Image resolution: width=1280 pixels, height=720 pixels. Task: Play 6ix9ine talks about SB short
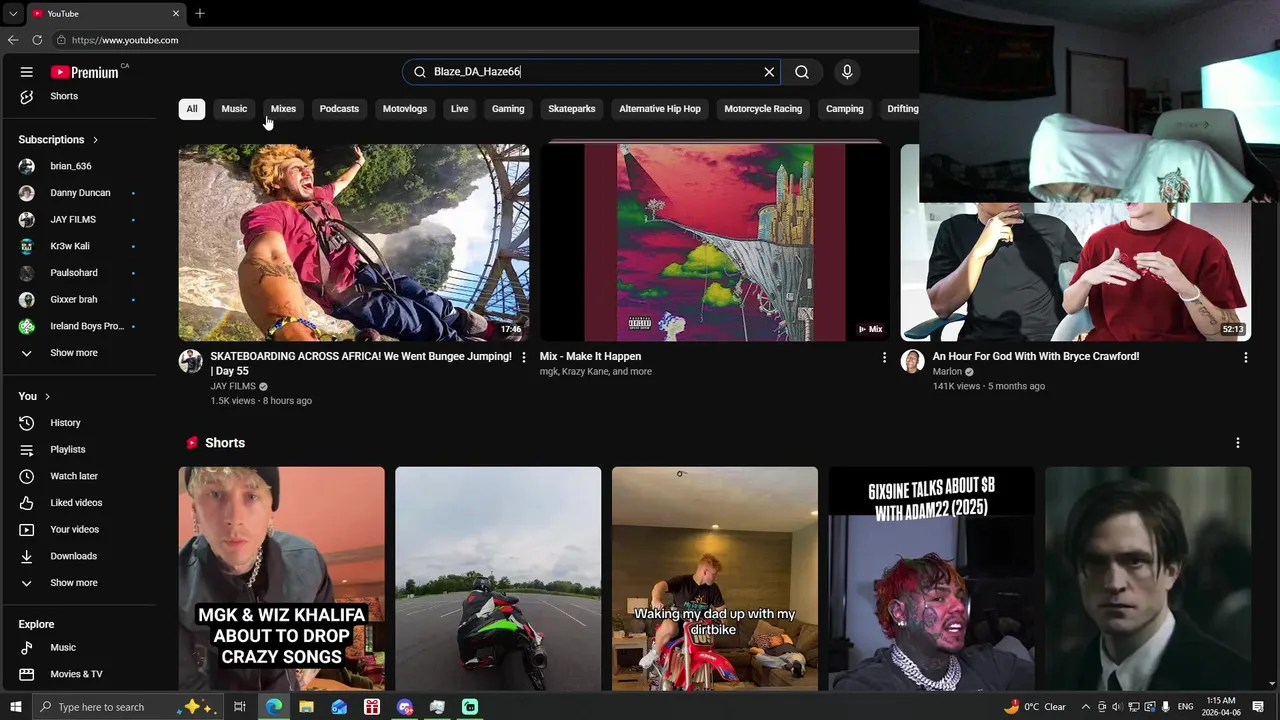pyautogui.click(x=931, y=578)
